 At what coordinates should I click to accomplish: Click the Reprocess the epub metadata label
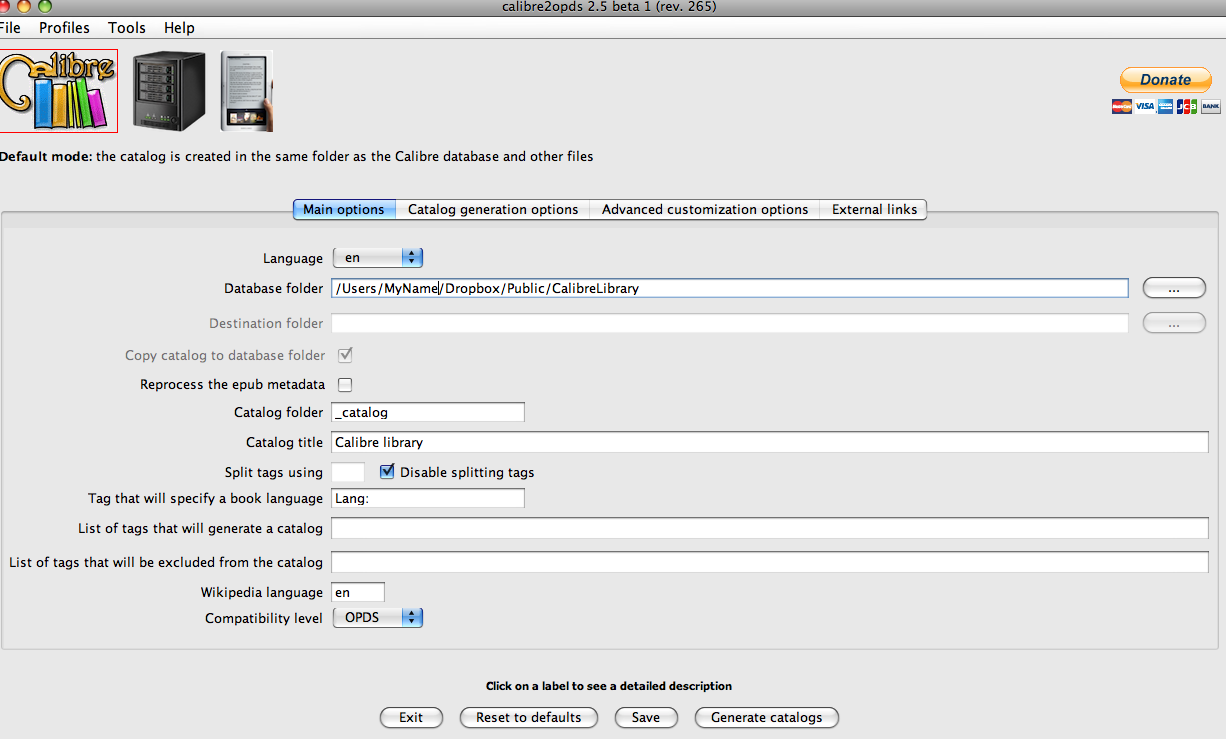pyautogui.click(x=233, y=384)
